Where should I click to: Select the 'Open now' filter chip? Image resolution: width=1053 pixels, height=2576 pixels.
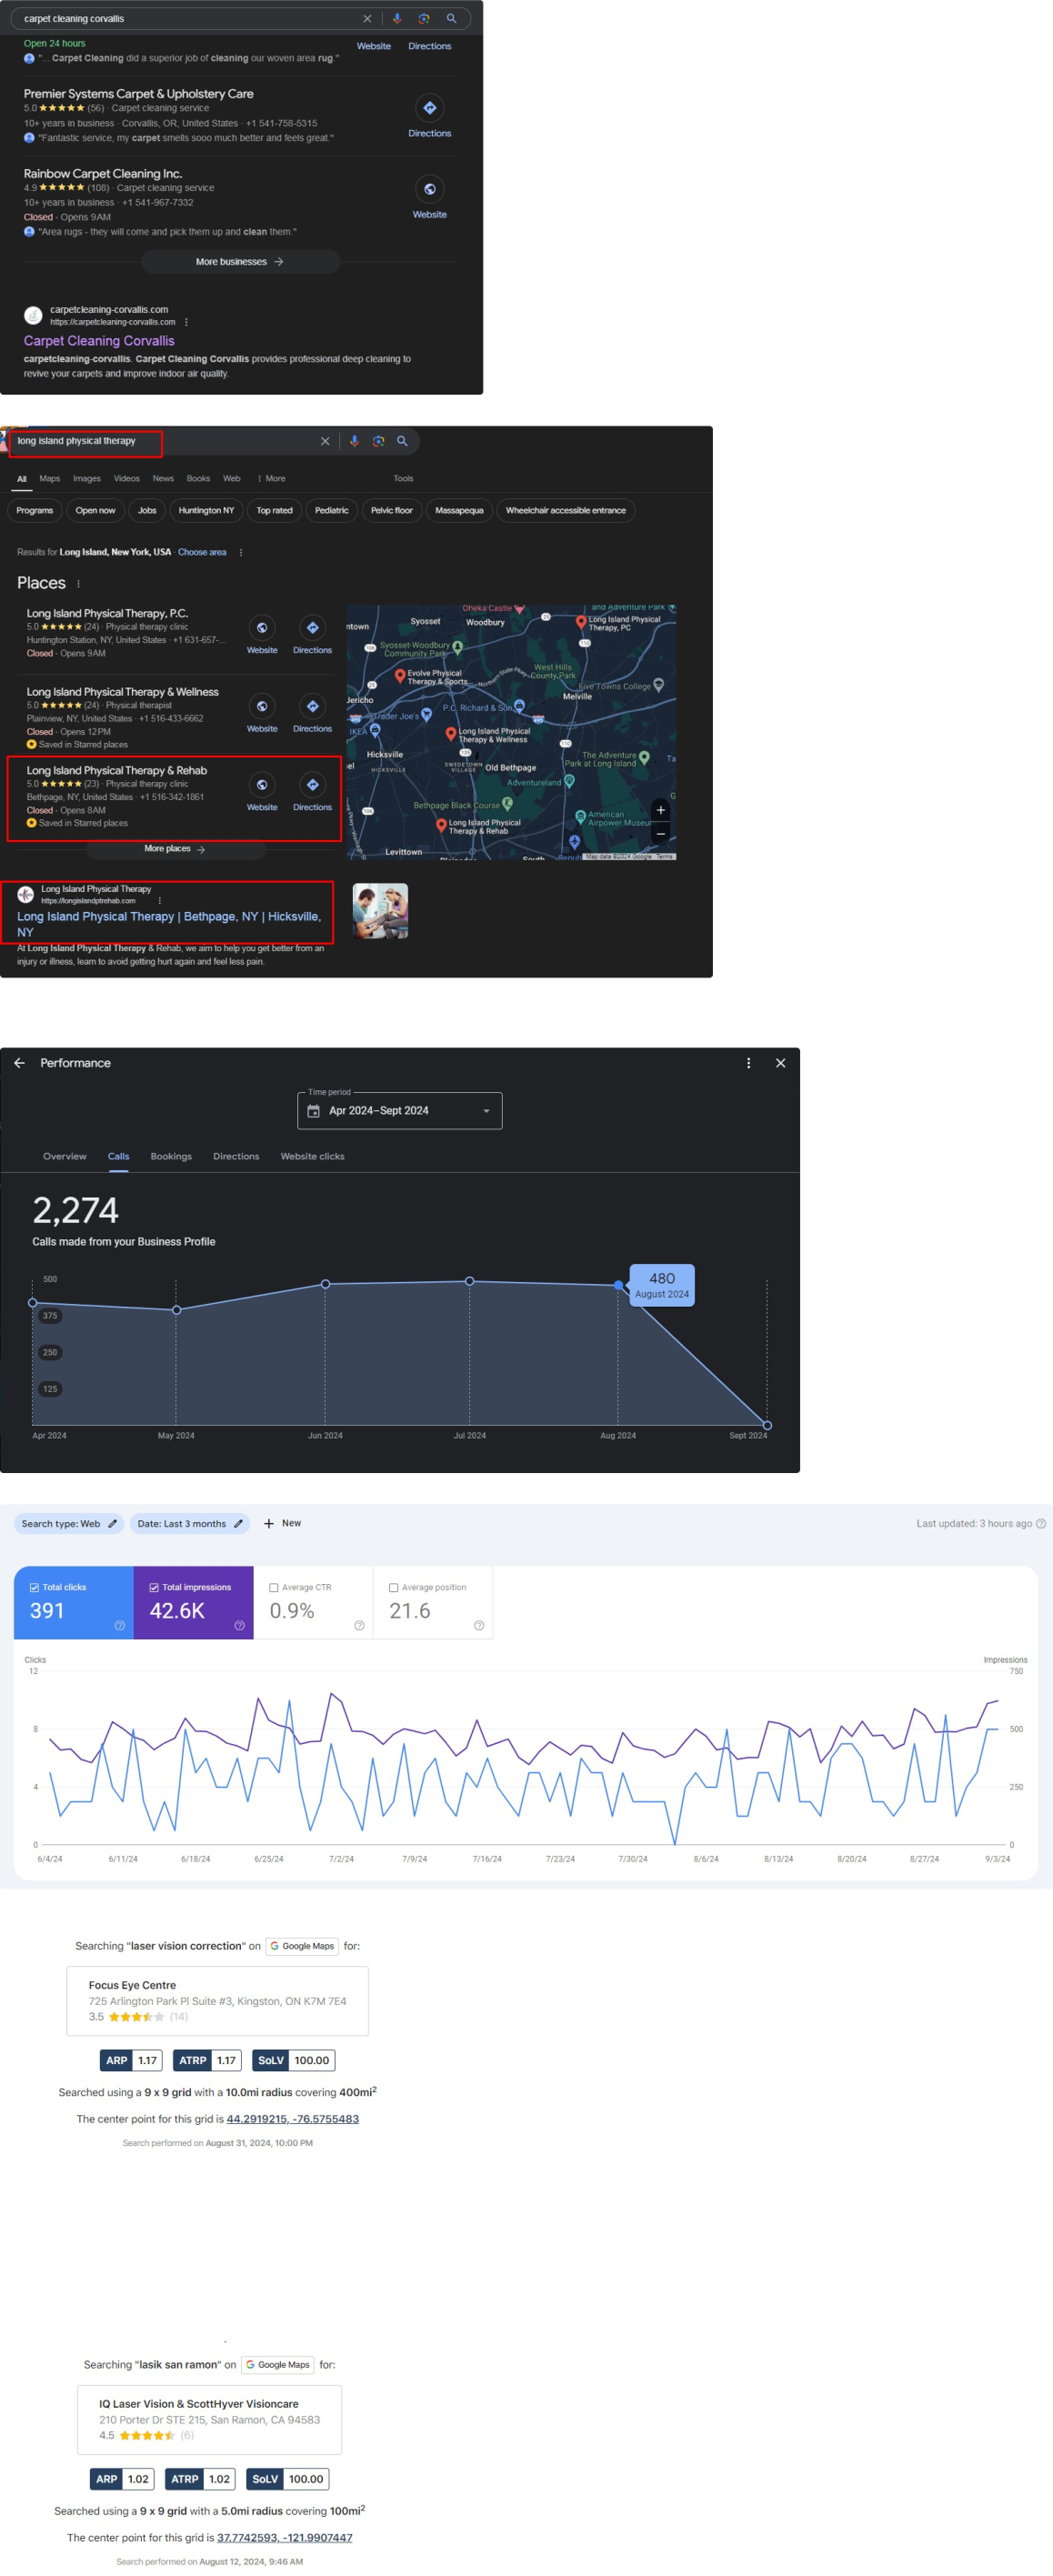click(95, 511)
